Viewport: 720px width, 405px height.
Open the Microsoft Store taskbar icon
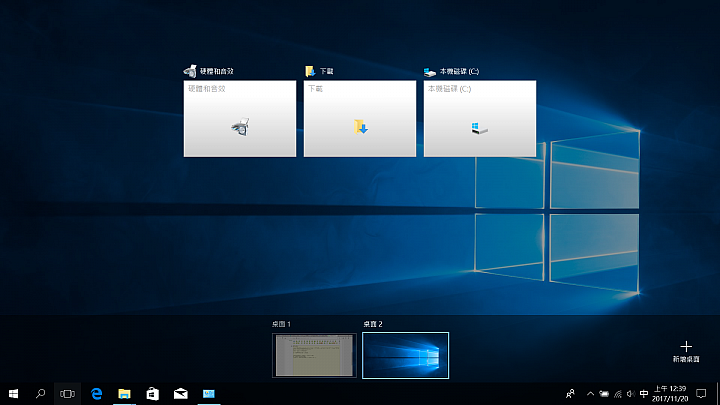[x=152, y=394]
